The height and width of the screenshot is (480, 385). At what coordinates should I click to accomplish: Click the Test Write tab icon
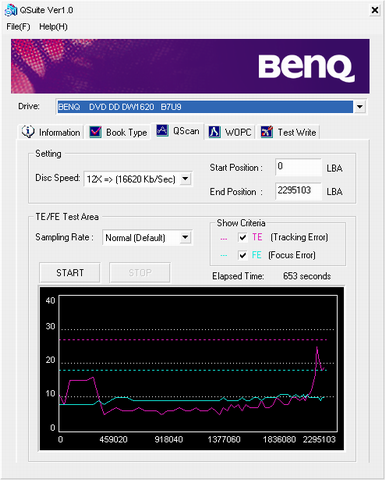click(x=267, y=132)
